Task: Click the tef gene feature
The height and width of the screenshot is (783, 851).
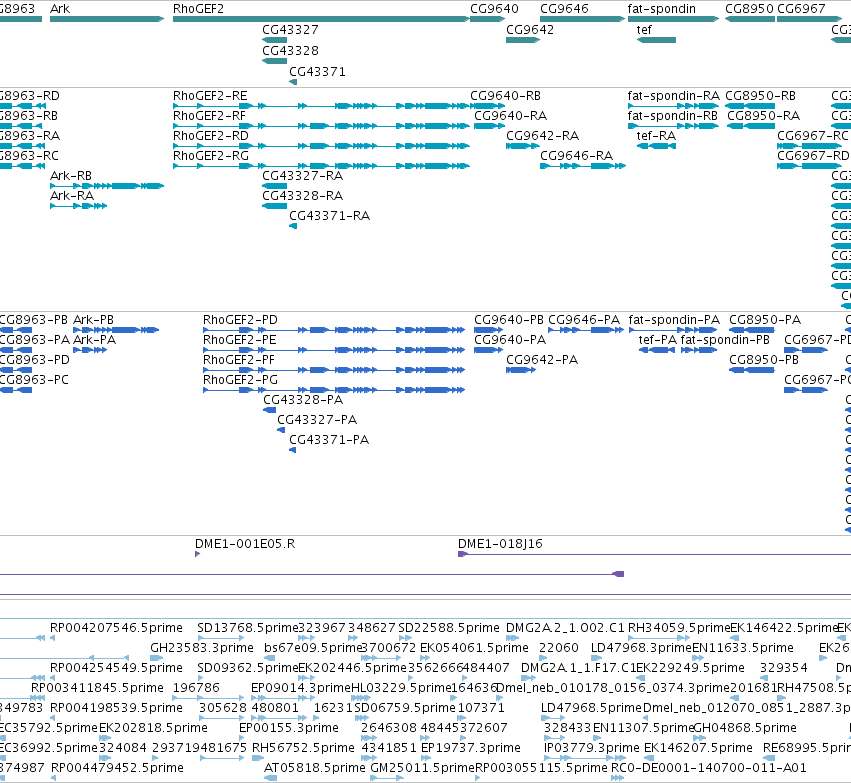Action: (x=656, y=40)
